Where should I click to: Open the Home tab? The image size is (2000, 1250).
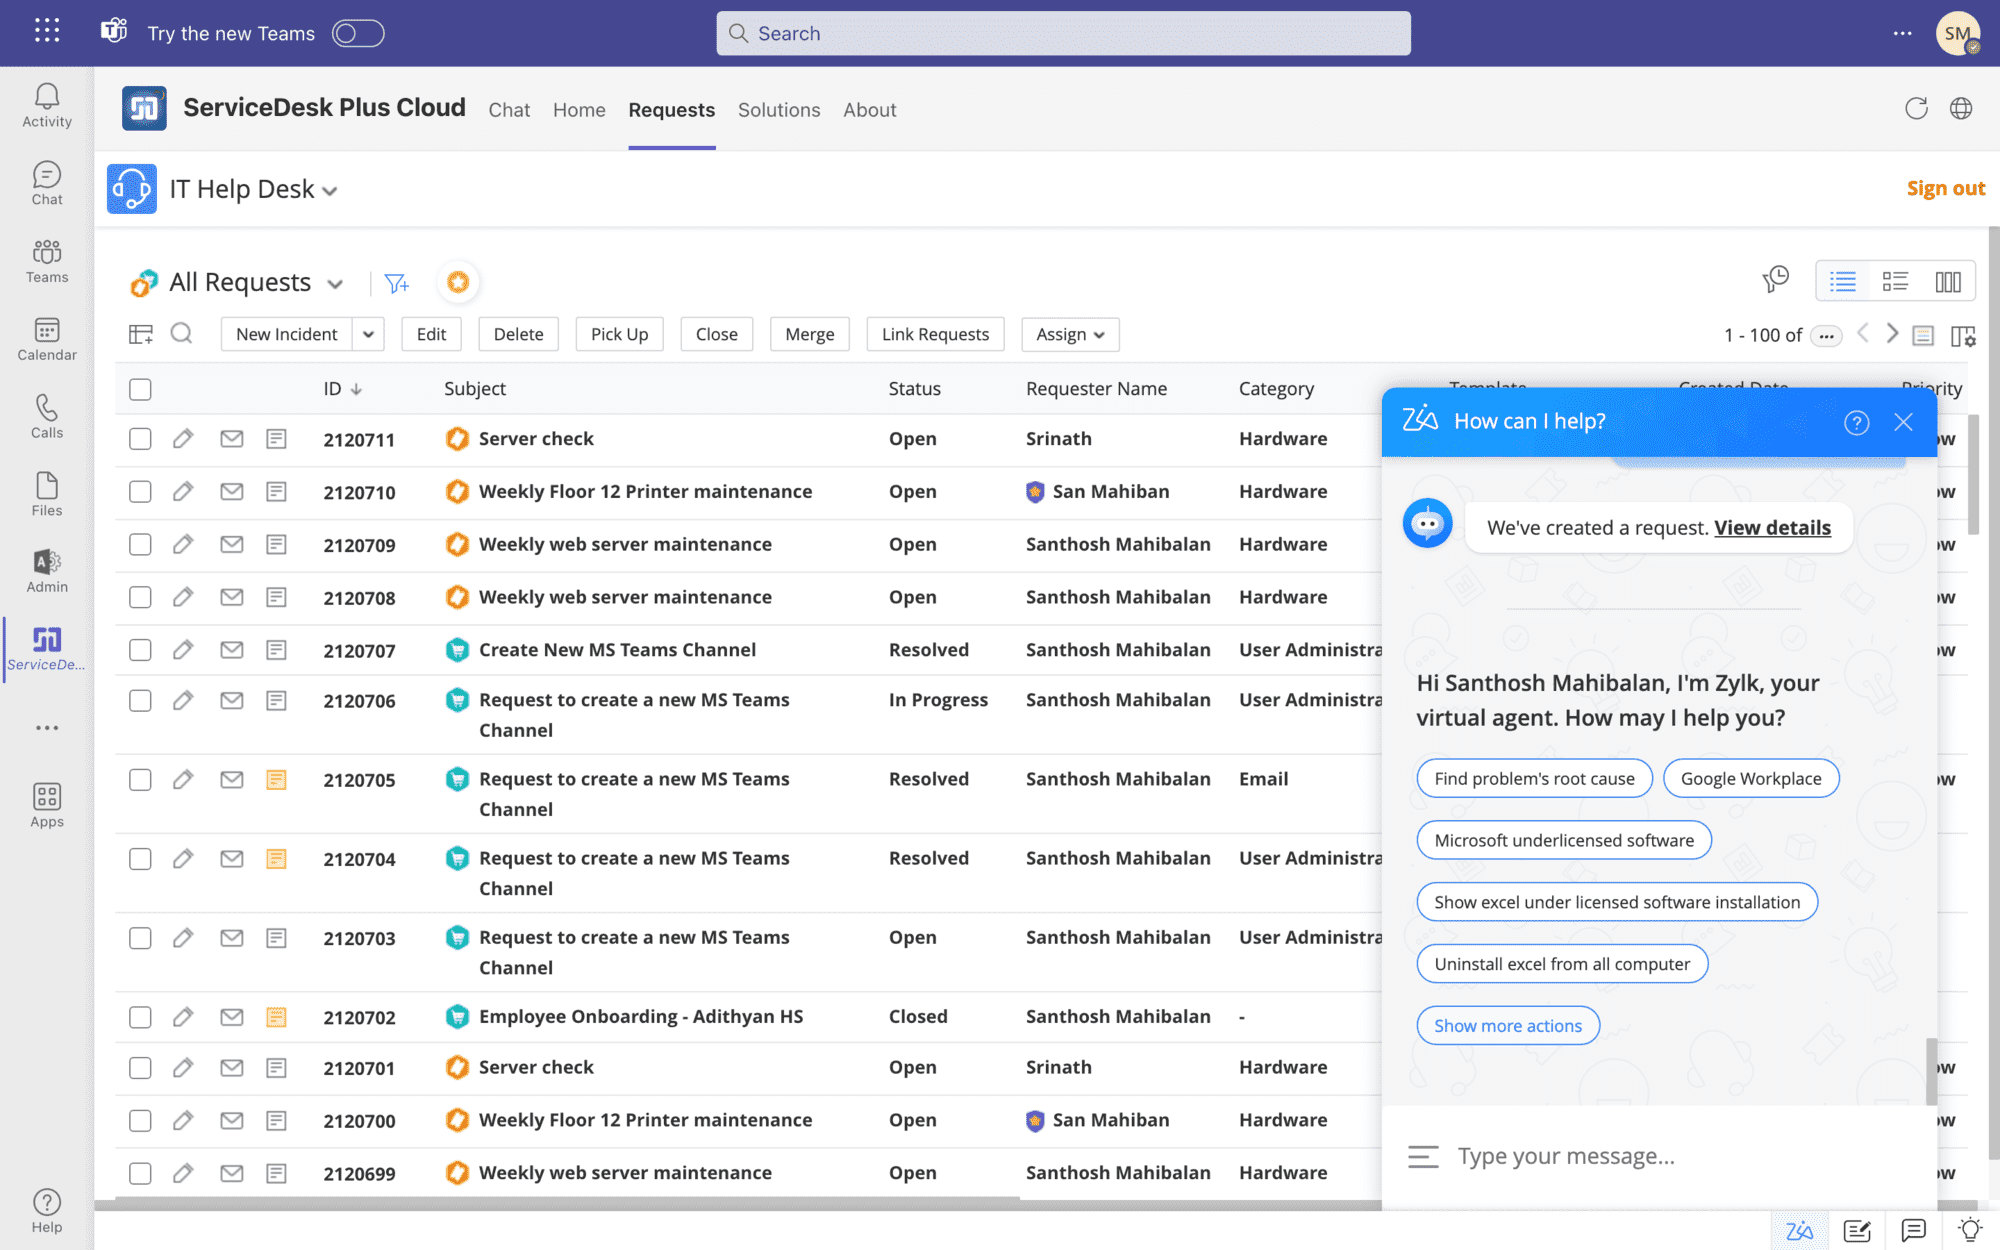(x=579, y=110)
